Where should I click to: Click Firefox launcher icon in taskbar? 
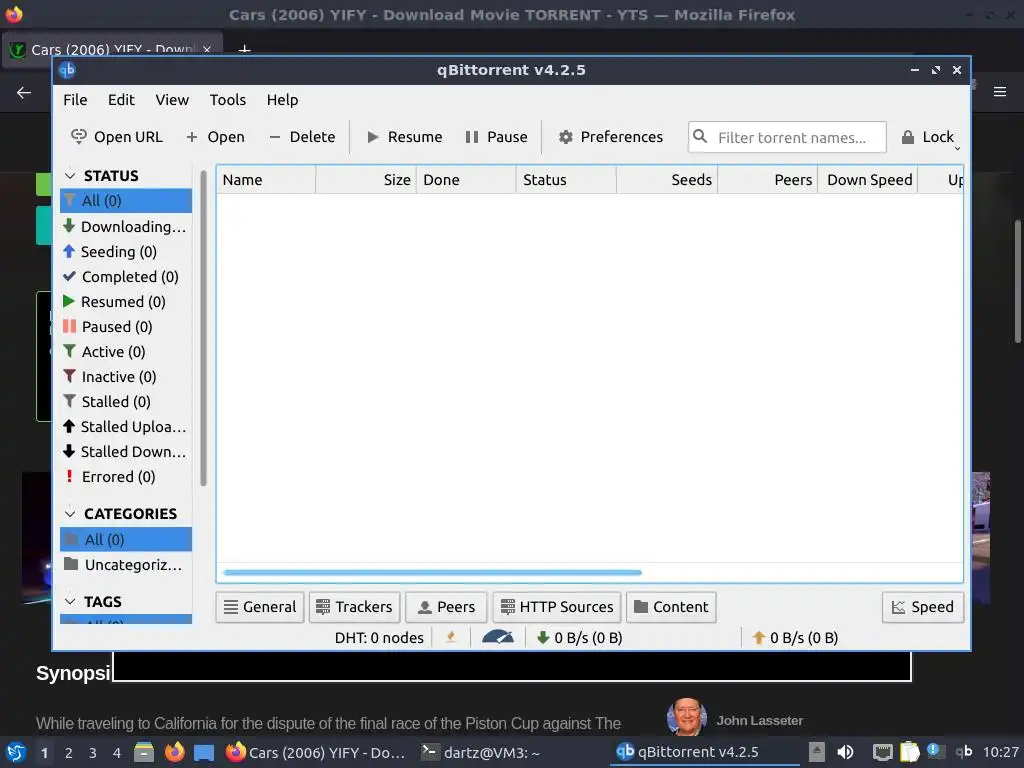pos(174,752)
